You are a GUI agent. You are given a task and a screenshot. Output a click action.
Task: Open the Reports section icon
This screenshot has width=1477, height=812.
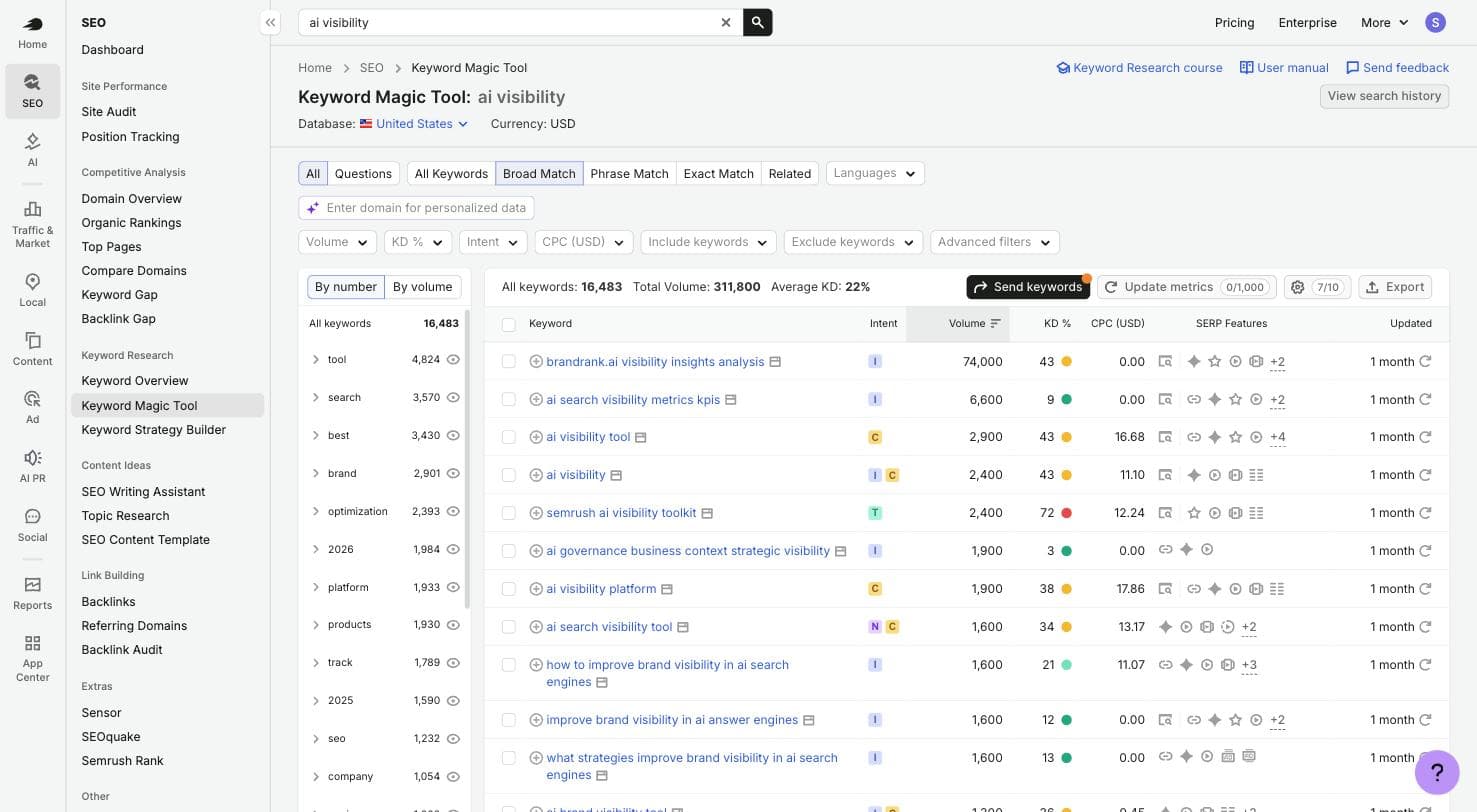tap(32, 593)
